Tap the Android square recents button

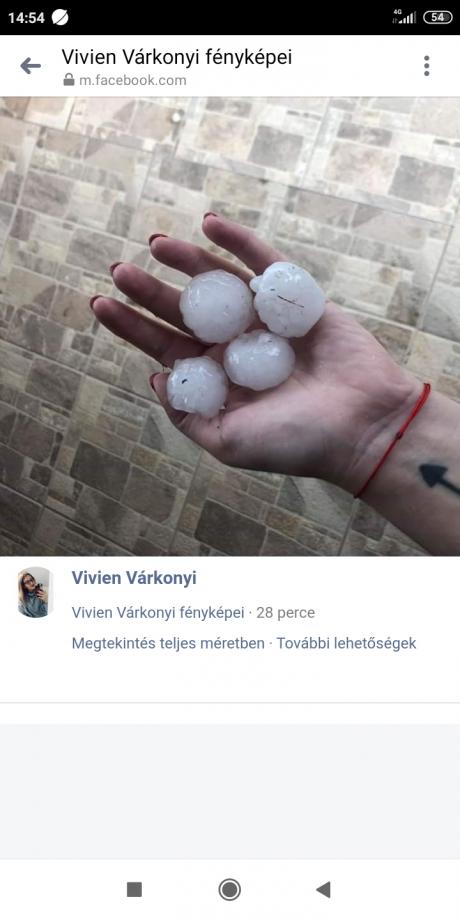point(134,889)
